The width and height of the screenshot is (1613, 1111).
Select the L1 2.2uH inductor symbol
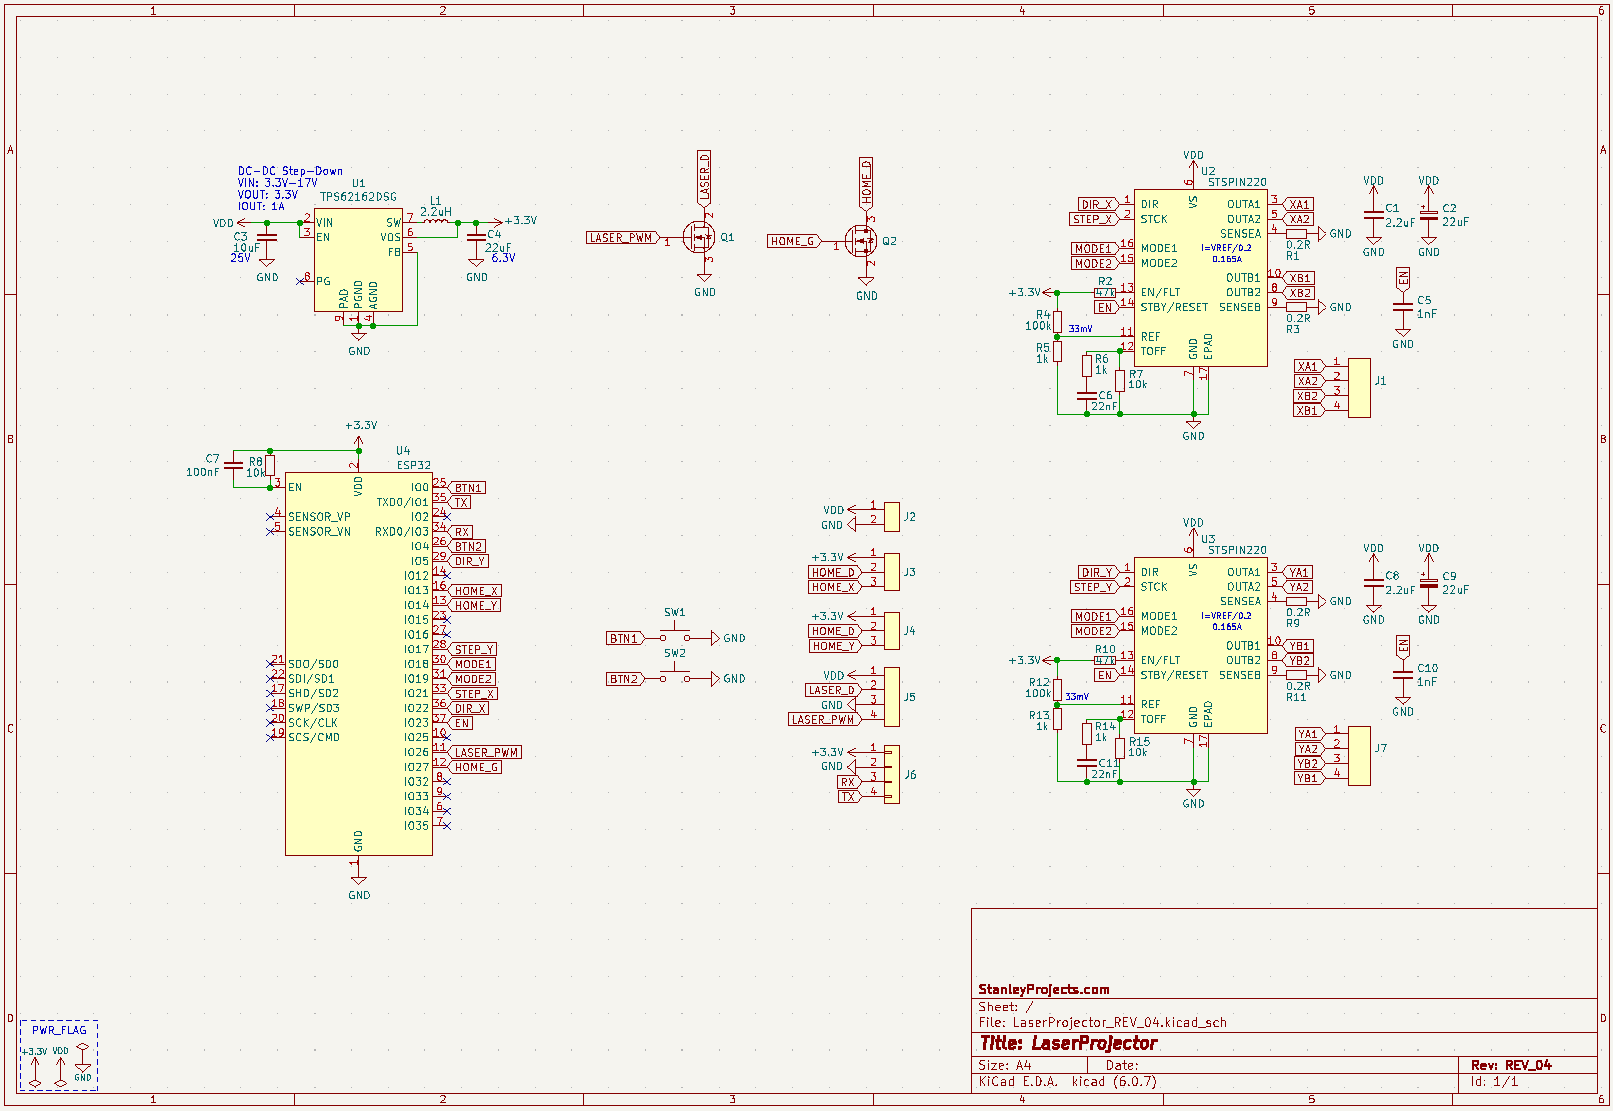tap(435, 222)
